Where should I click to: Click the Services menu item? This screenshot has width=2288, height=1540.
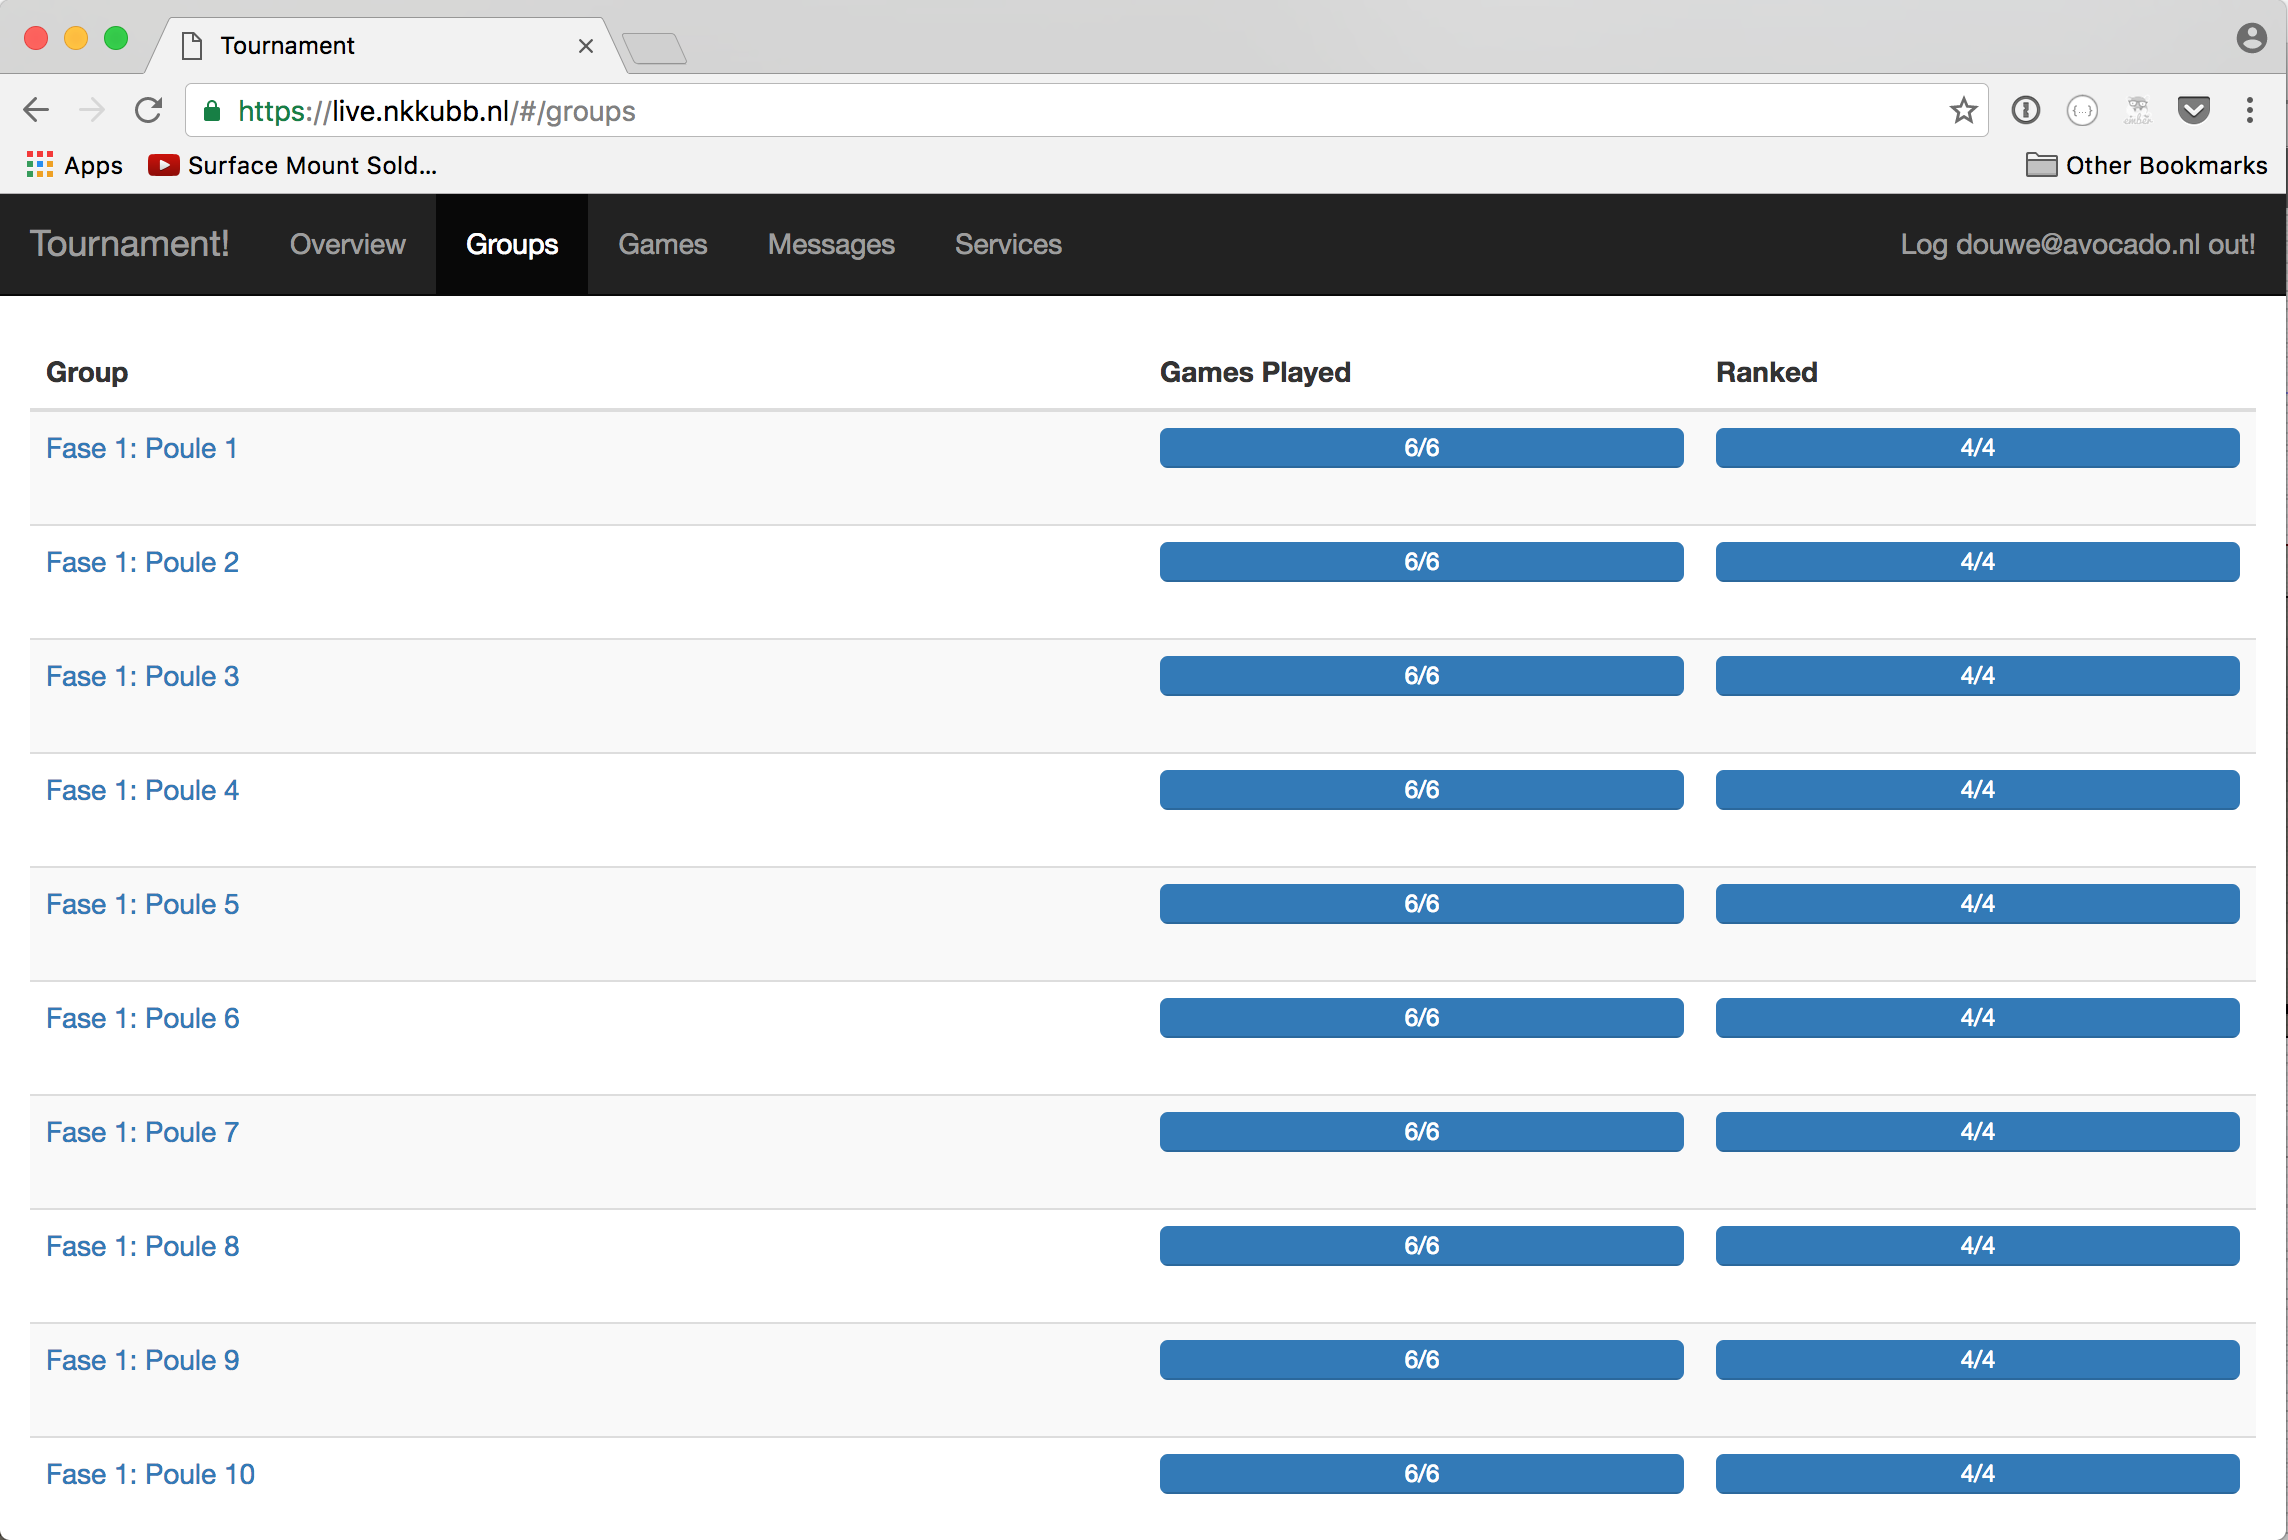click(1007, 244)
